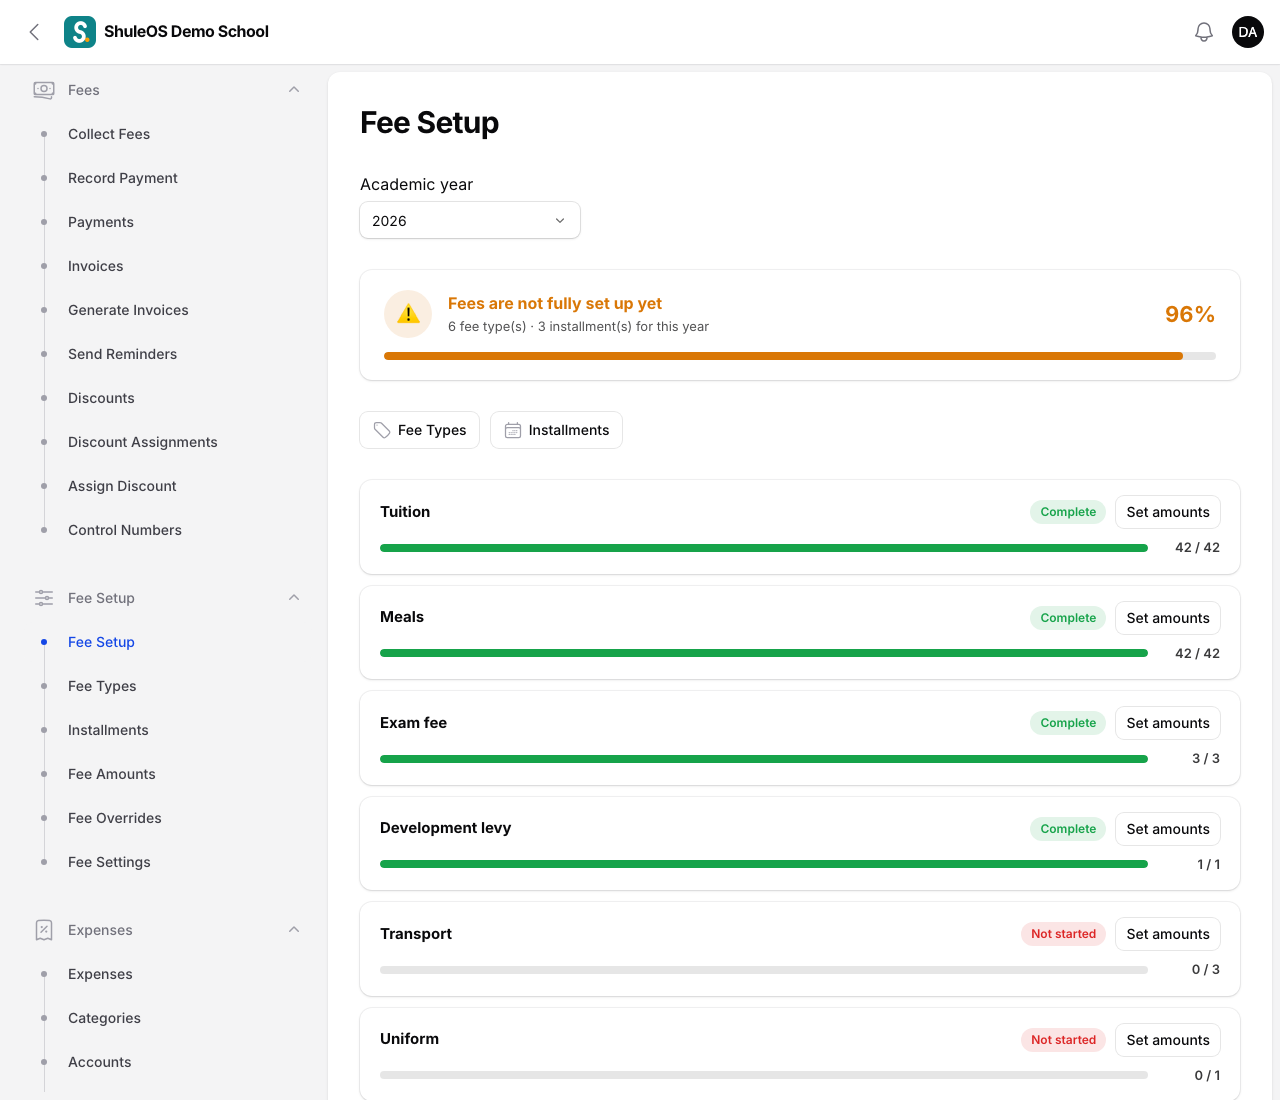The height and width of the screenshot is (1100, 1280).
Task: Click the back arrow in header
Action: tap(34, 32)
